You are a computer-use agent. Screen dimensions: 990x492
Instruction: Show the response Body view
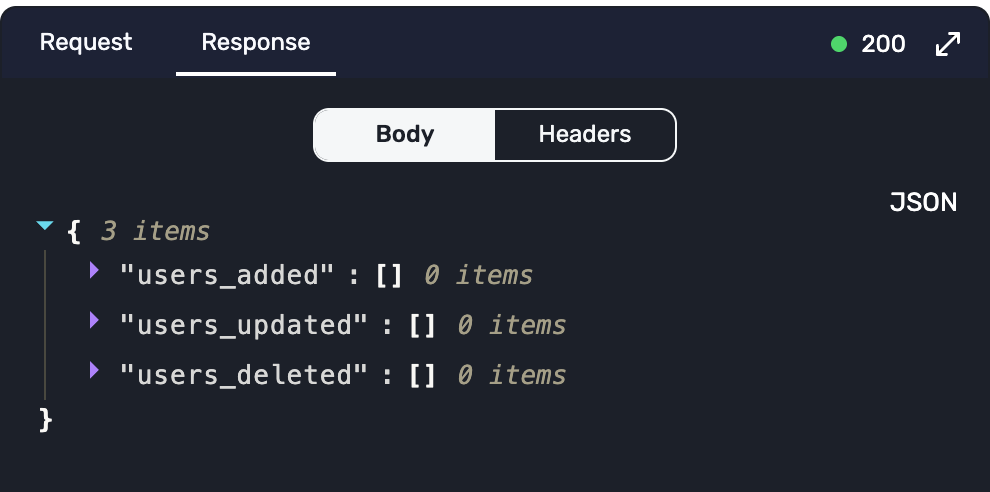tap(404, 134)
